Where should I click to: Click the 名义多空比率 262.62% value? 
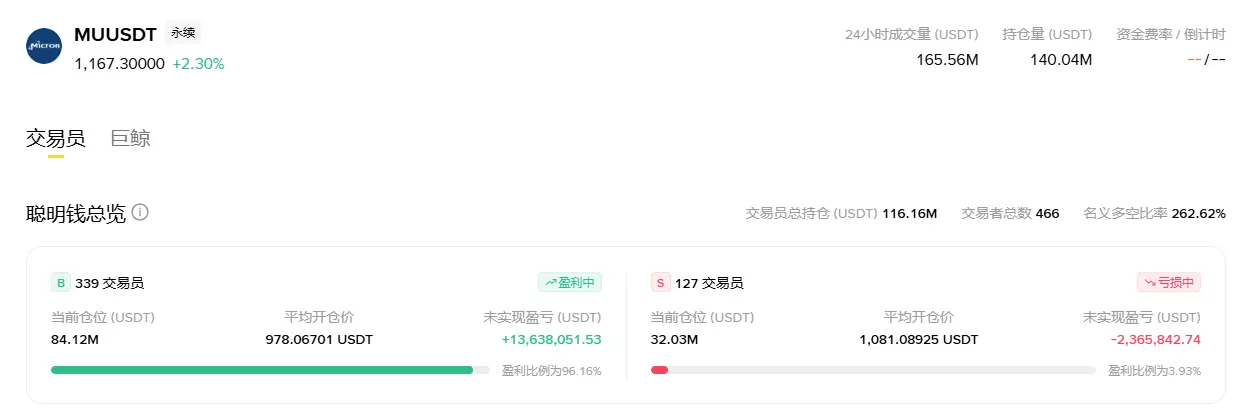1198,213
